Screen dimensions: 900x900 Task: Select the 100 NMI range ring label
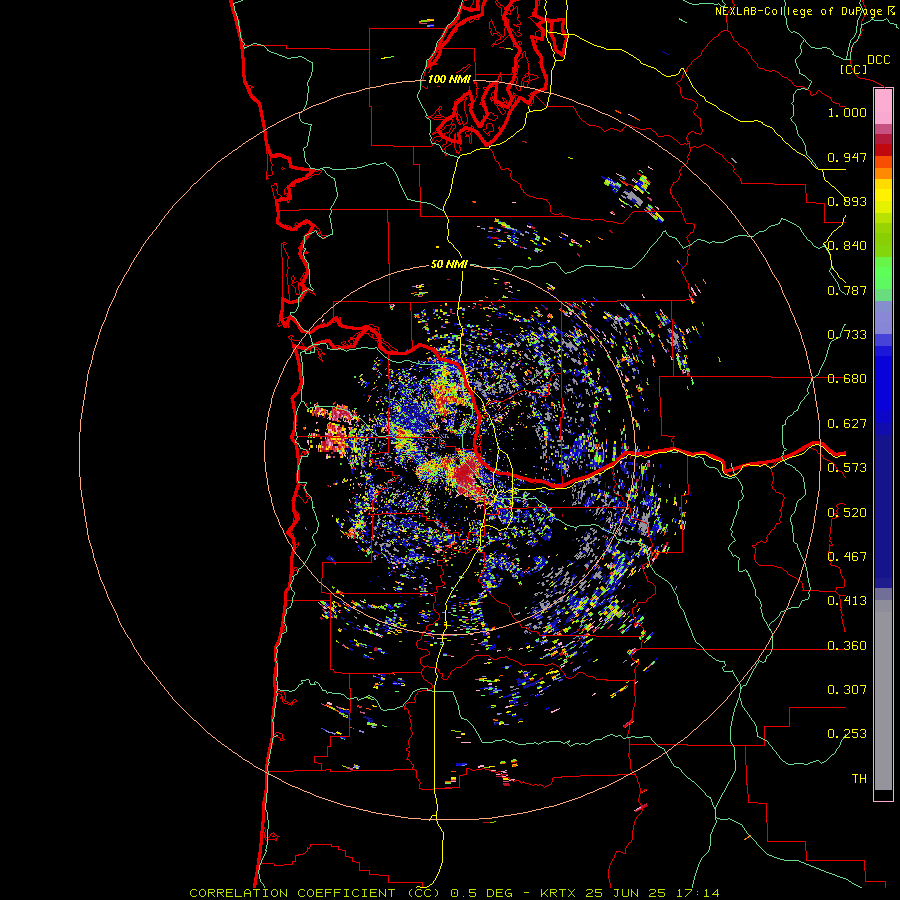[x=449, y=79]
